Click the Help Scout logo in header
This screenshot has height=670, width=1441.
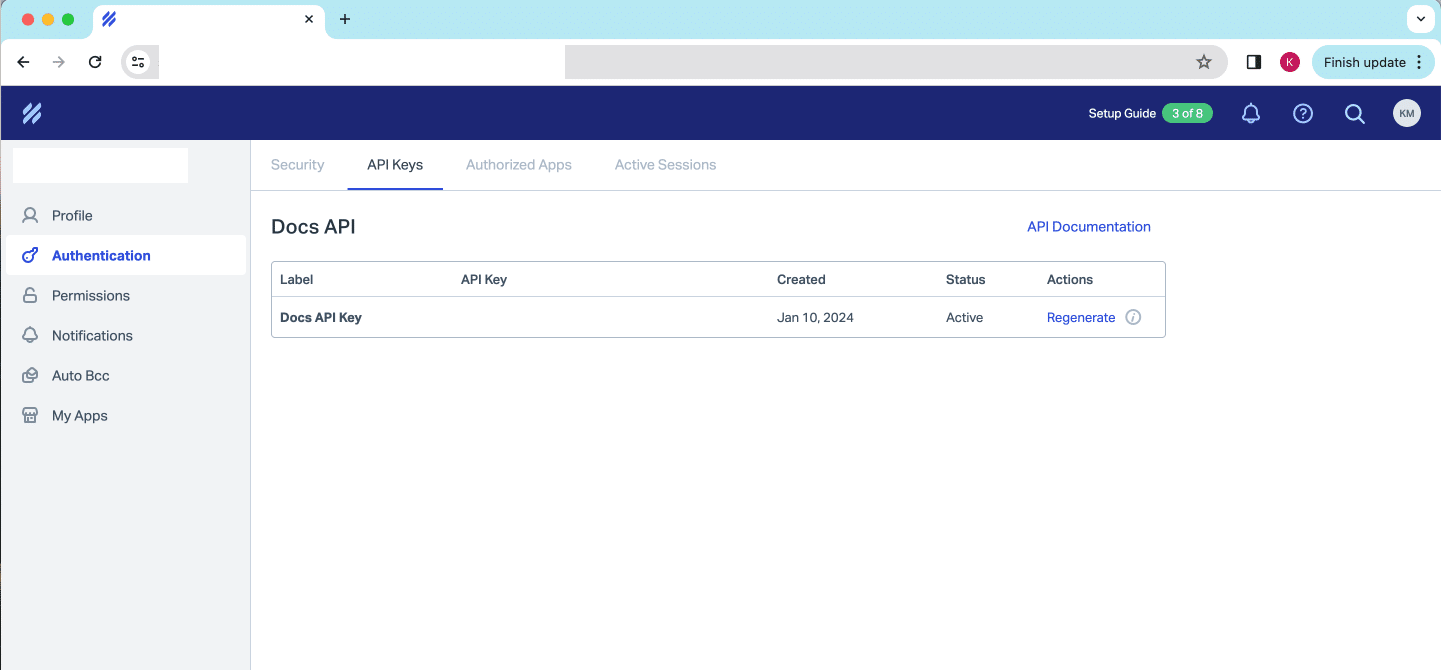tap(32, 114)
